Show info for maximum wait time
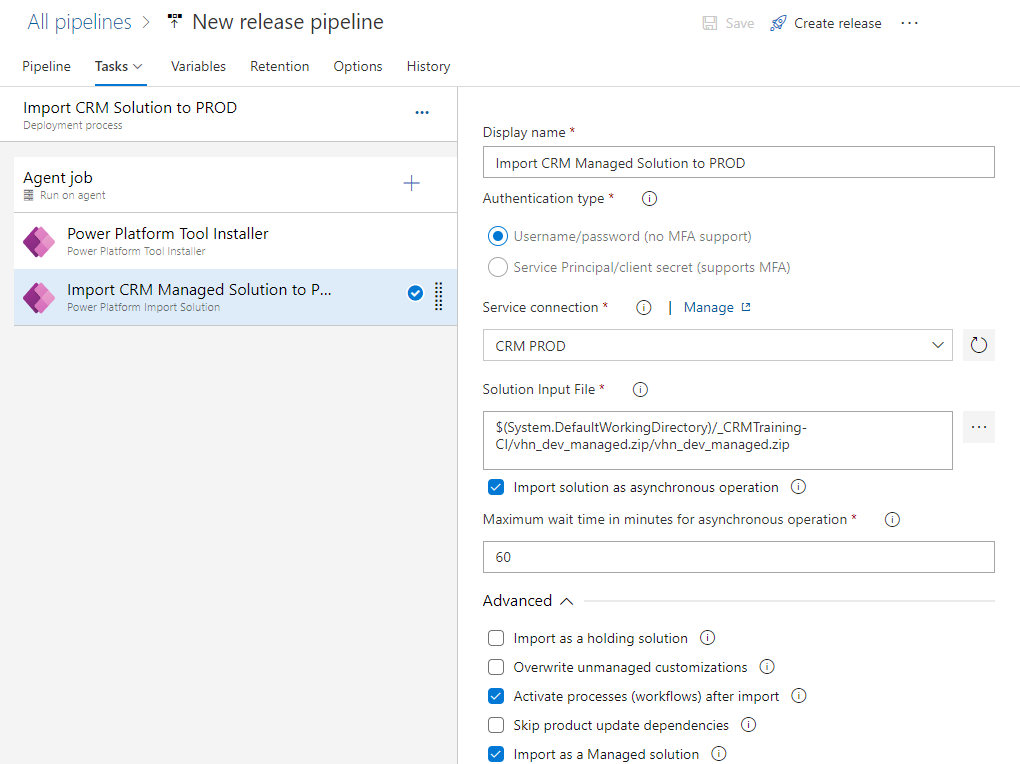The image size is (1020, 764). pyautogui.click(x=892, y=519)
